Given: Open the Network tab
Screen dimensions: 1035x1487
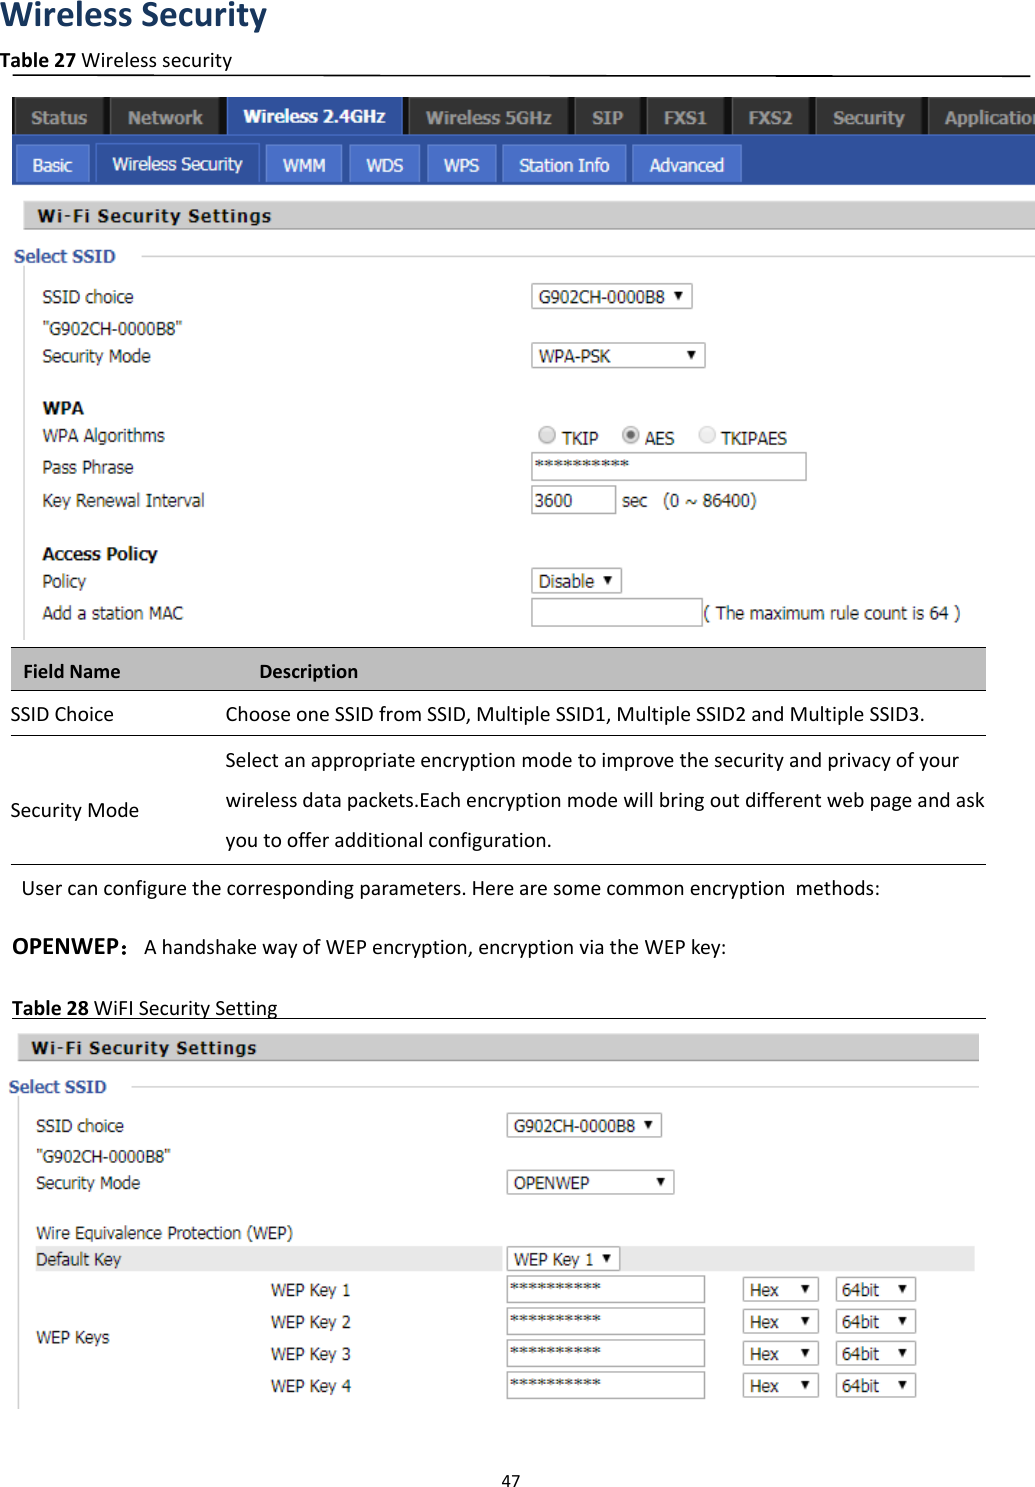Looking at the screenshot, I should [x=164, y=116].
